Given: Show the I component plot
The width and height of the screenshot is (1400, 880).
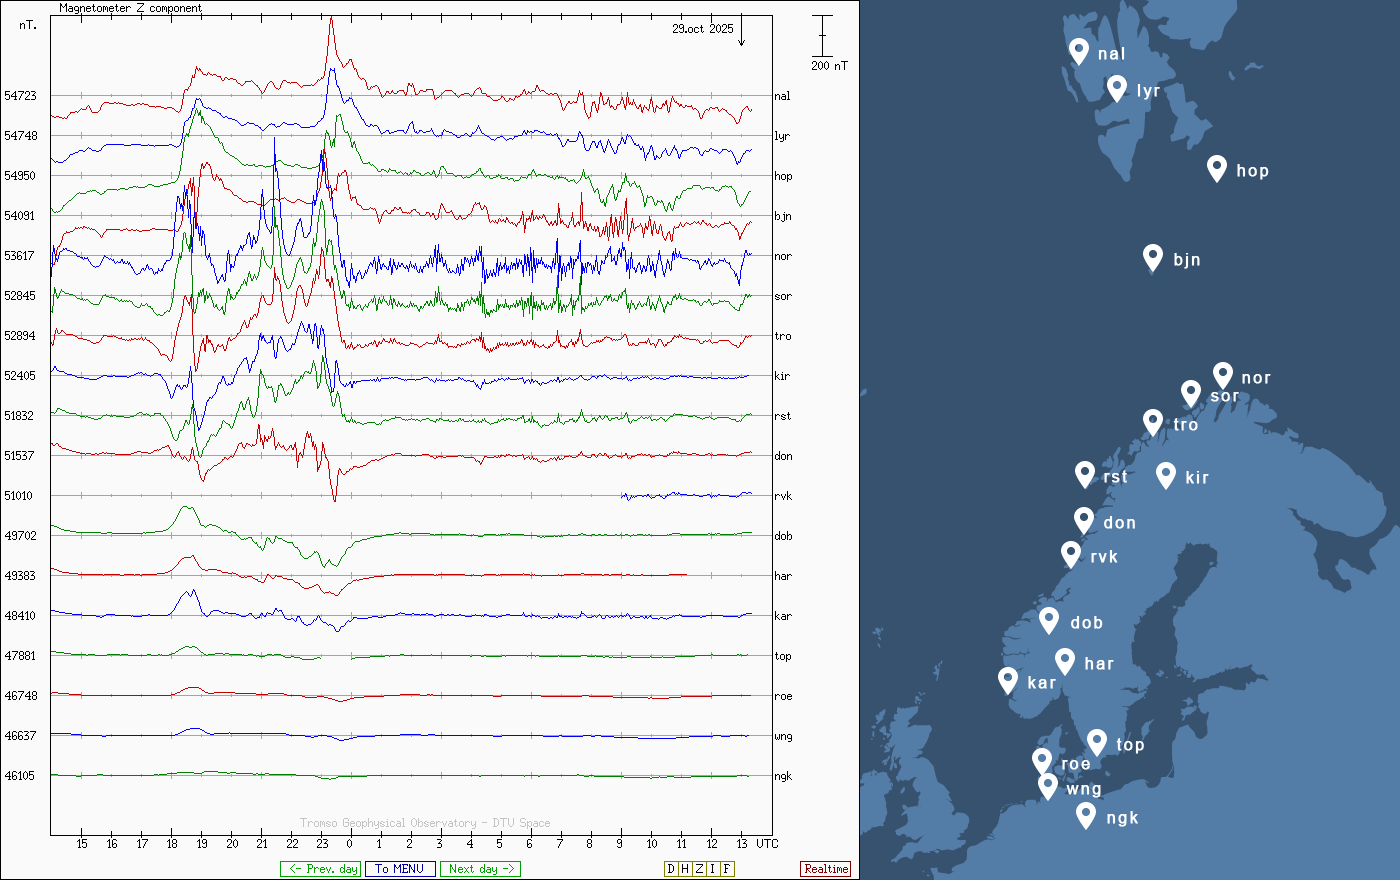Looking at the screenshot, I should 713,869.
